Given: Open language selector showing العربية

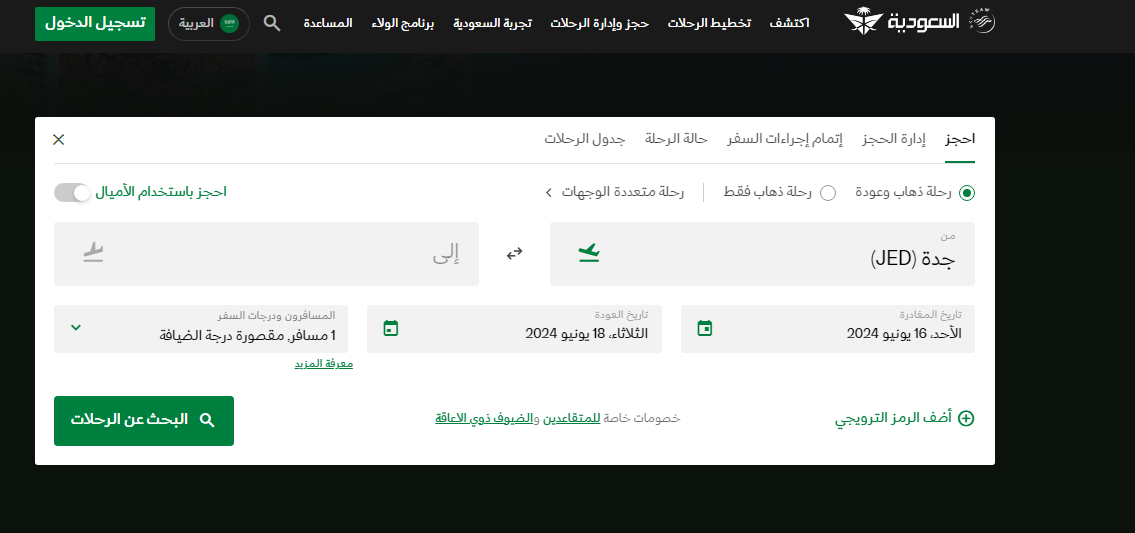Looking at the screenshot, I should [209, 24].
